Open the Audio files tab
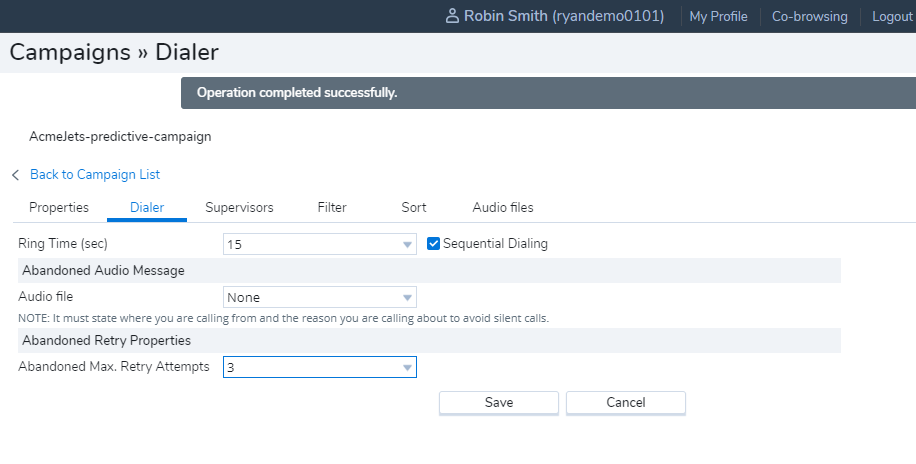916x464 pixels. click(x=503, y=207)
